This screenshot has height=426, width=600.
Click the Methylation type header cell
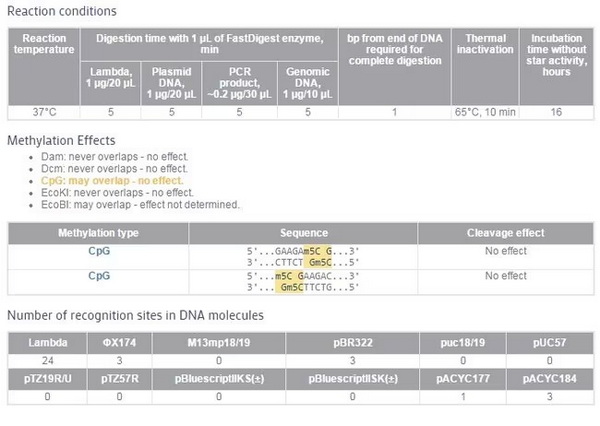tap(98, 233)
